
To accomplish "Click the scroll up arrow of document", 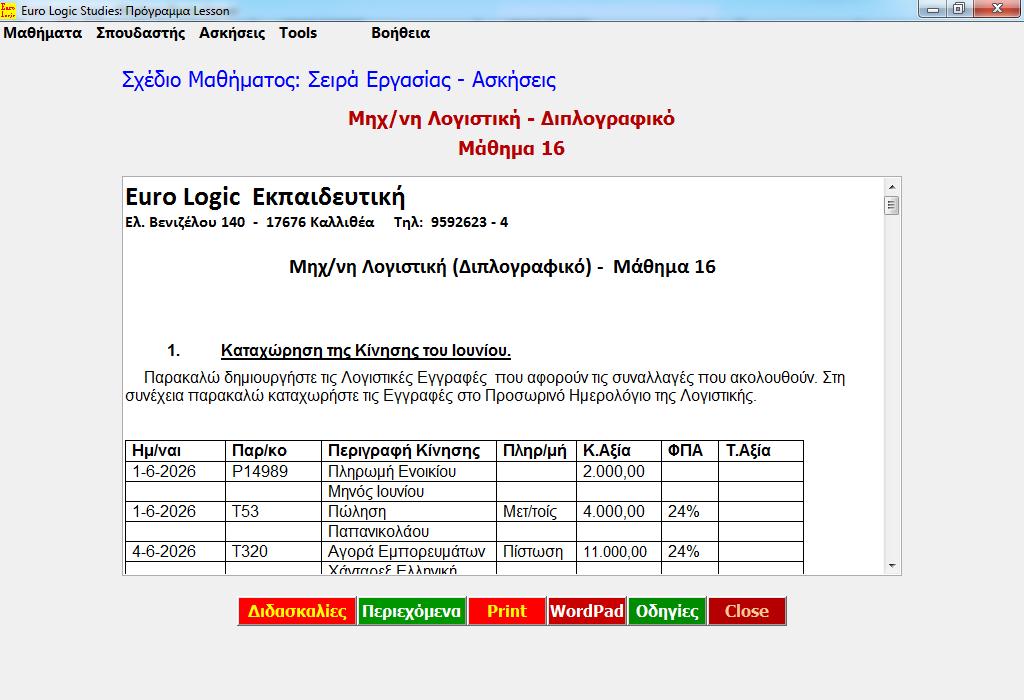I will [892, 187].
